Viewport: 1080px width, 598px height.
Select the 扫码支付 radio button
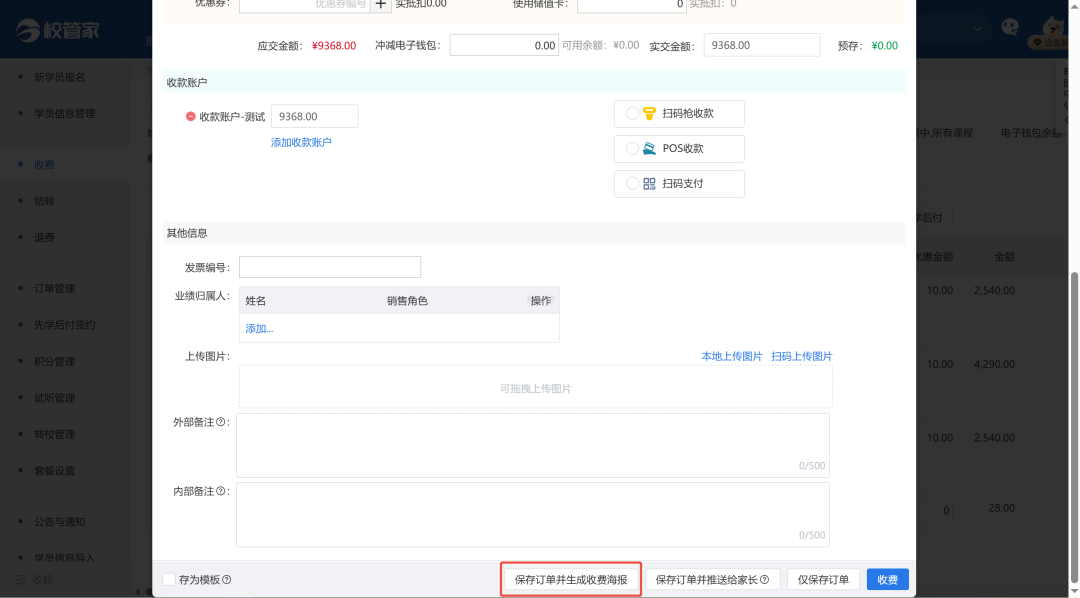point(631,183)
